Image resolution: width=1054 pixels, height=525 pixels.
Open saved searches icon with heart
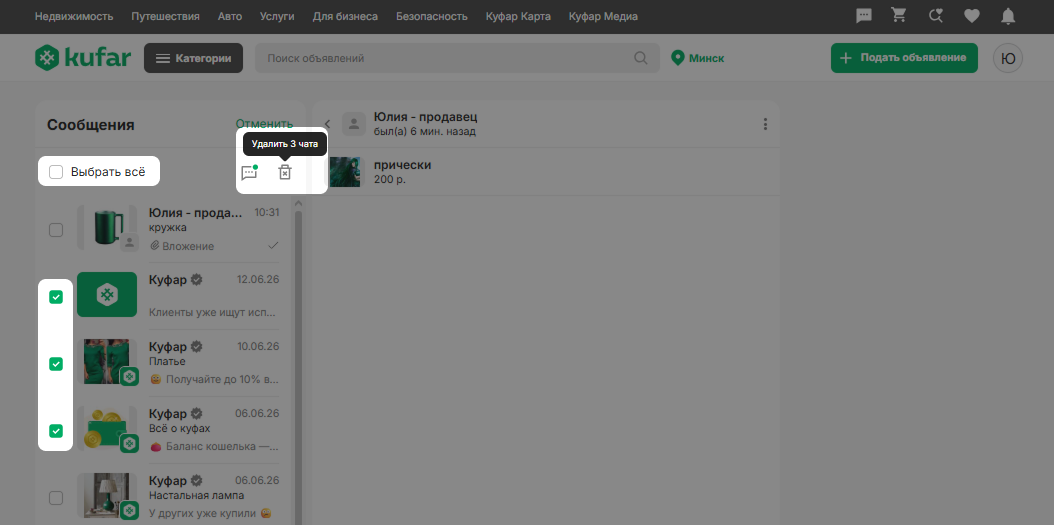936,16
